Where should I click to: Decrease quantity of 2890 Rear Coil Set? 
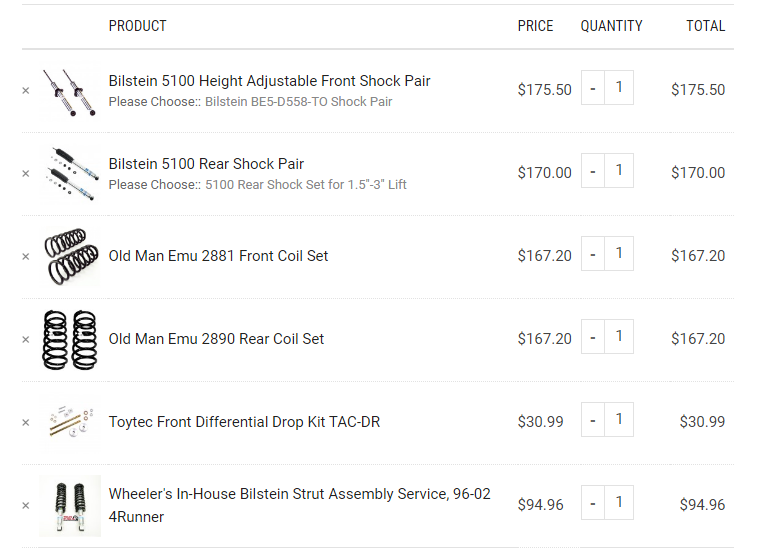click(592, 337)
